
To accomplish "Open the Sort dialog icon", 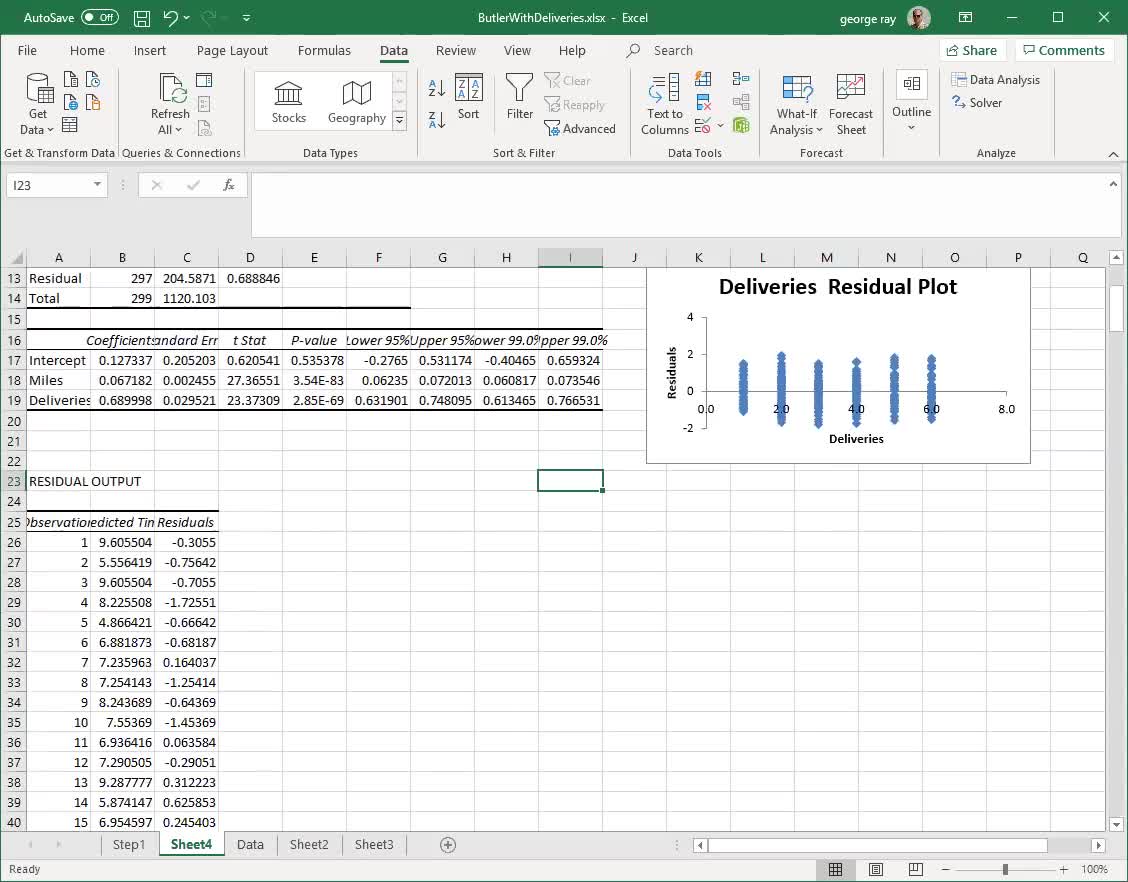I will pos(468,97).
